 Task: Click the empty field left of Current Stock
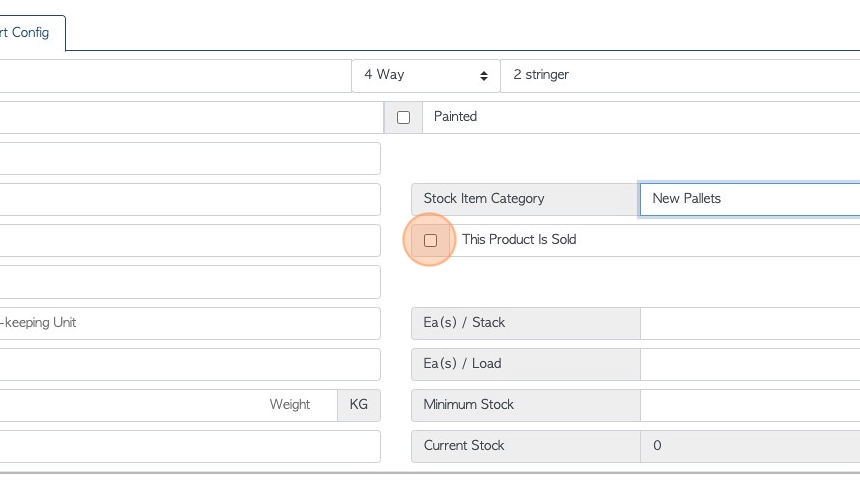point(190,446)
